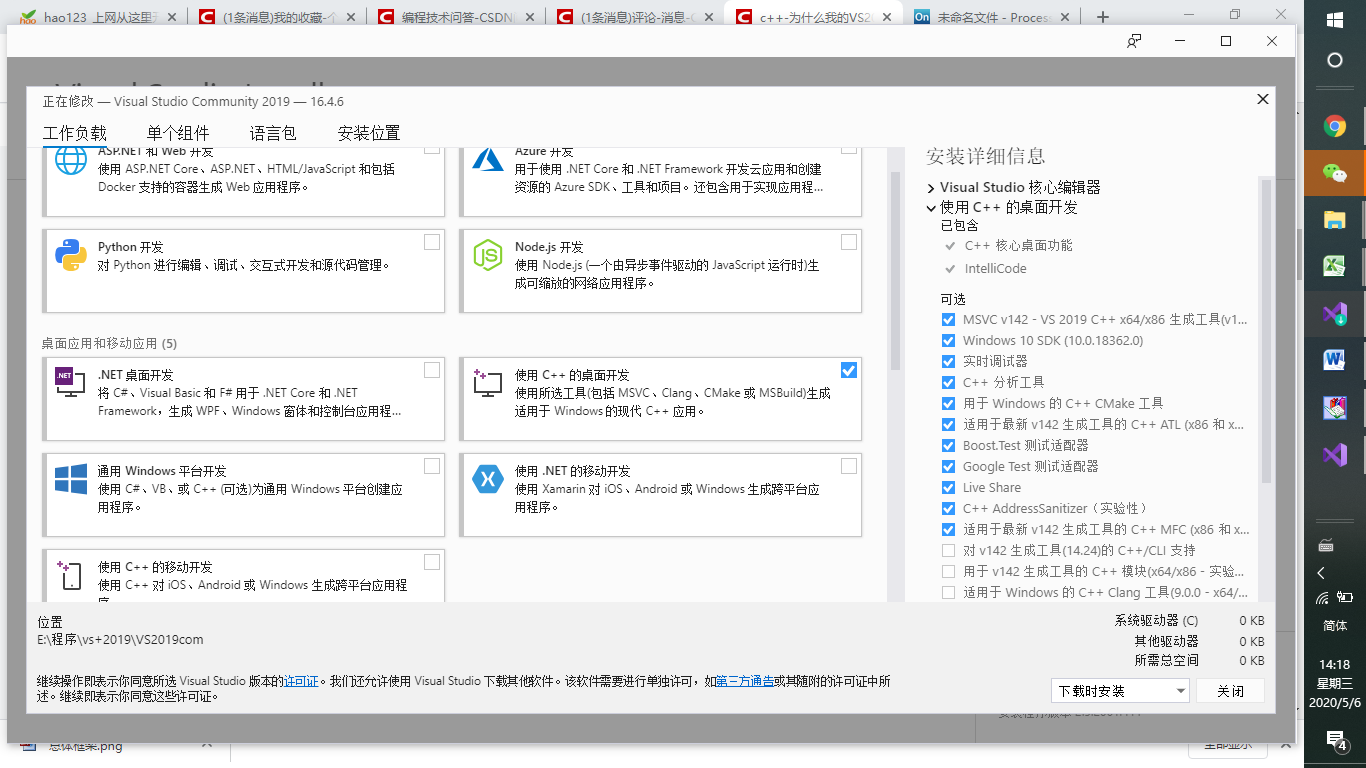This screenshot has width=1366, height=768.
Task: Open the Visual Studio taskbar icon
Action: 1334,455
